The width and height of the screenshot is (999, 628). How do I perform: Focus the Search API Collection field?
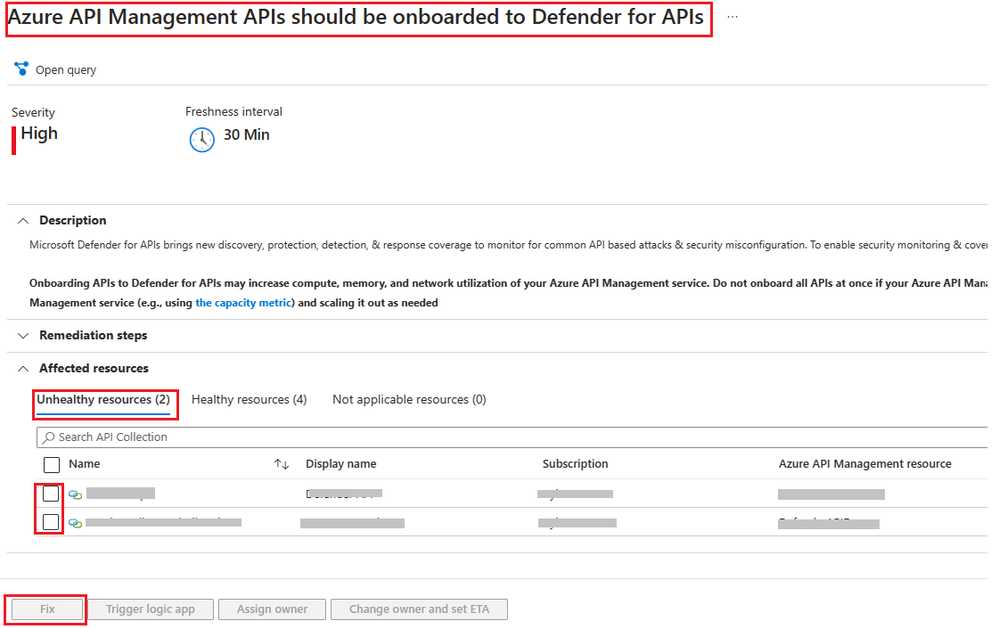[512, 437]
